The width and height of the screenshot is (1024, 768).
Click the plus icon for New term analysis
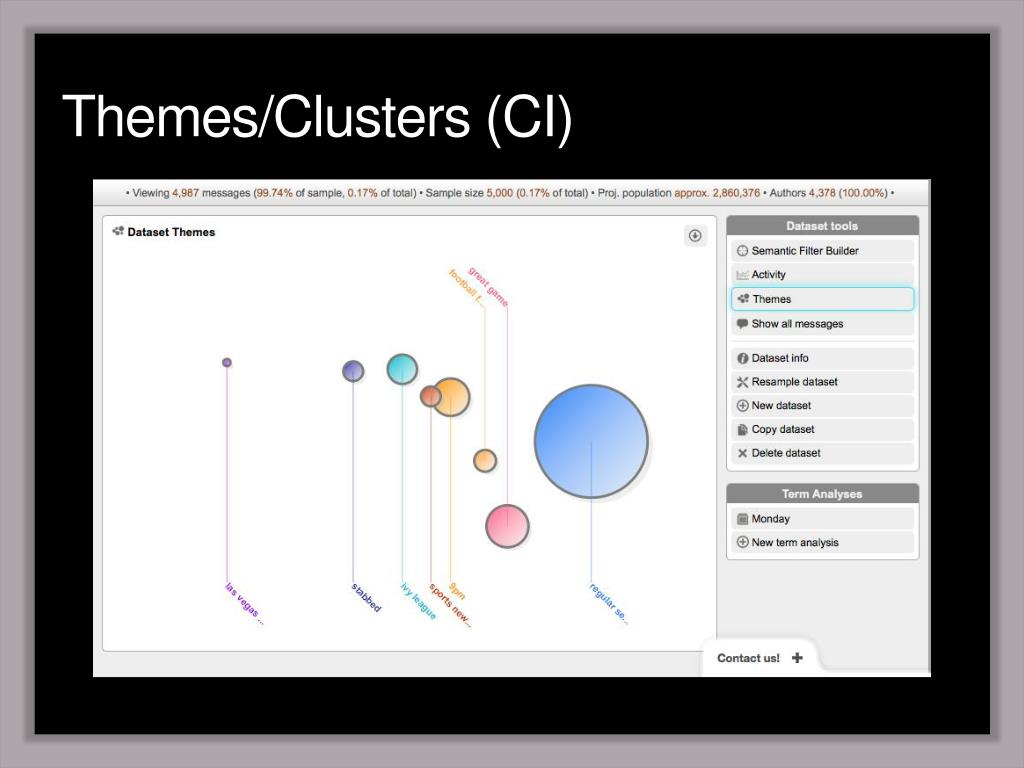(x=742, y=542)
